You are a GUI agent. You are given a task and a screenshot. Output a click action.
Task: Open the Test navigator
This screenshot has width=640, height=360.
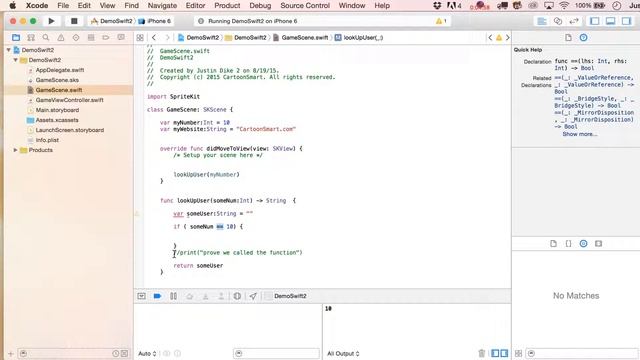(76, 38)
